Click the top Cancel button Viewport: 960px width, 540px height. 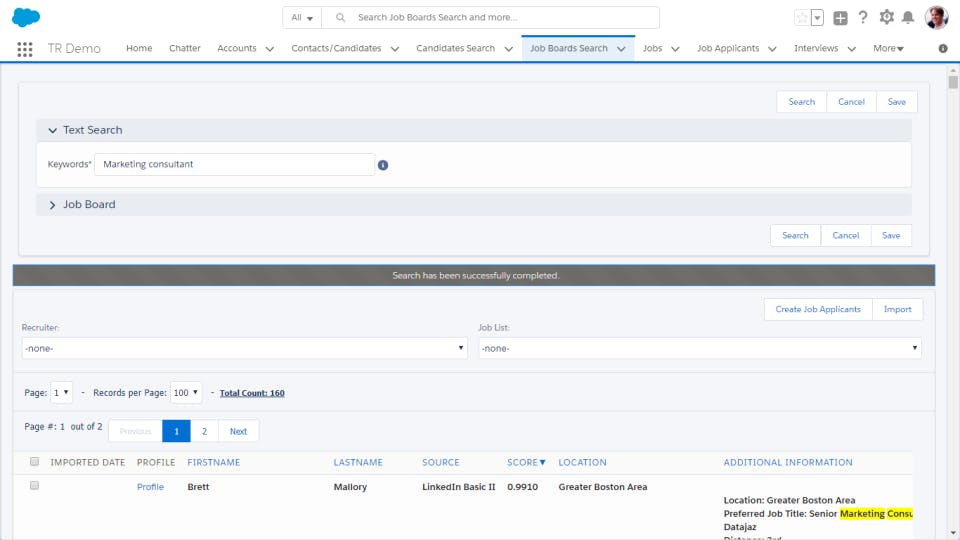tap(851, 102)
